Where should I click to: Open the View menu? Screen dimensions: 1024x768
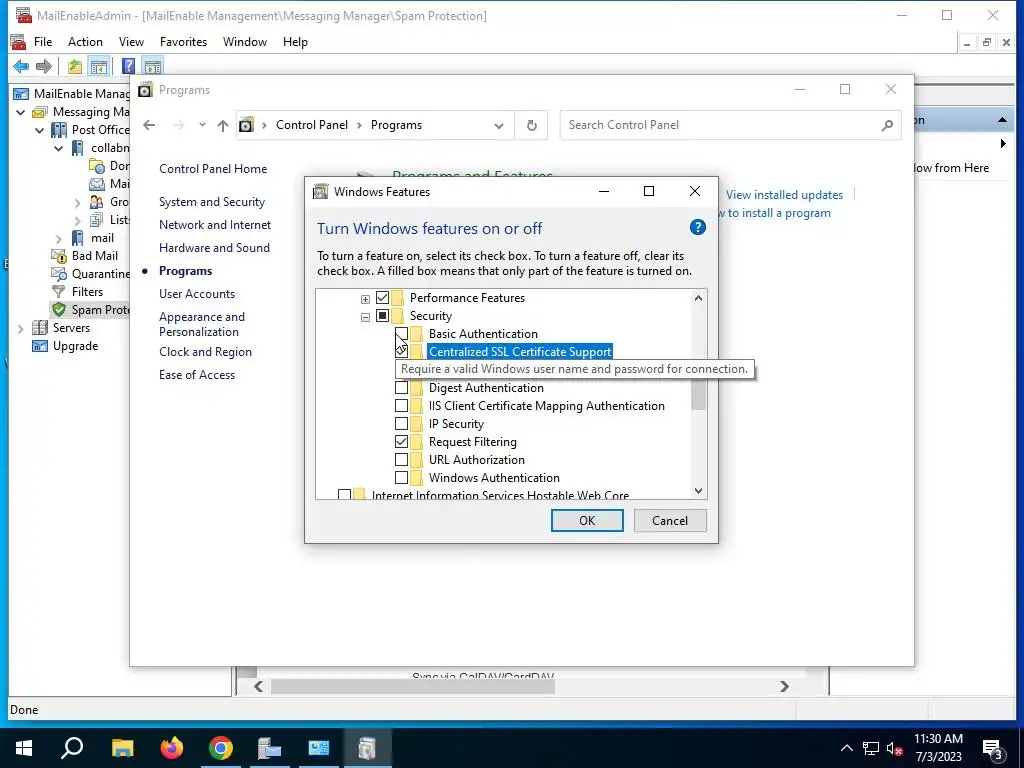[131, 42]
